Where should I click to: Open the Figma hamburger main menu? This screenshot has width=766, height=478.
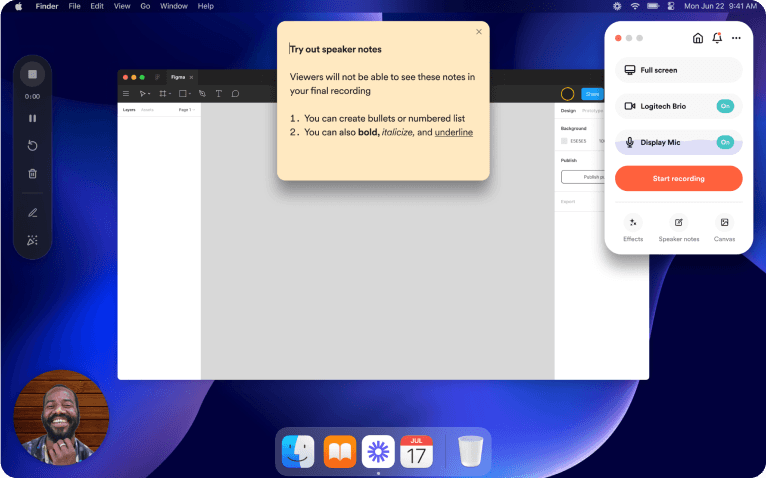126,93
